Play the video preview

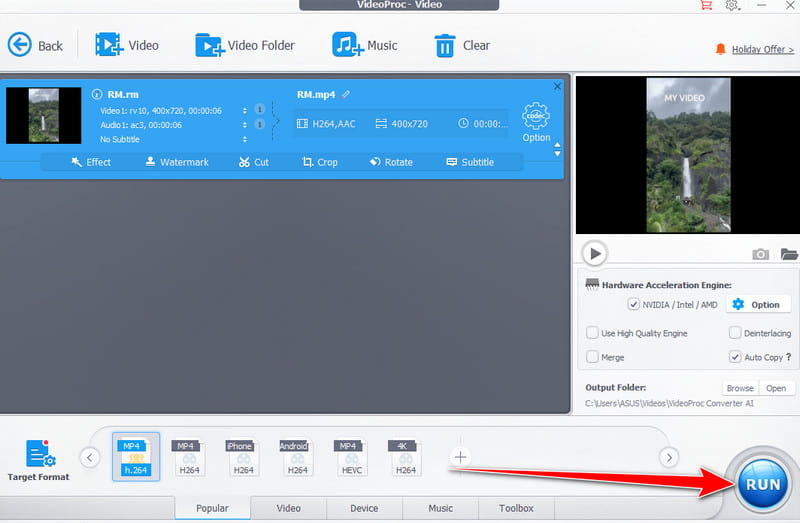[x=594, y=254]
